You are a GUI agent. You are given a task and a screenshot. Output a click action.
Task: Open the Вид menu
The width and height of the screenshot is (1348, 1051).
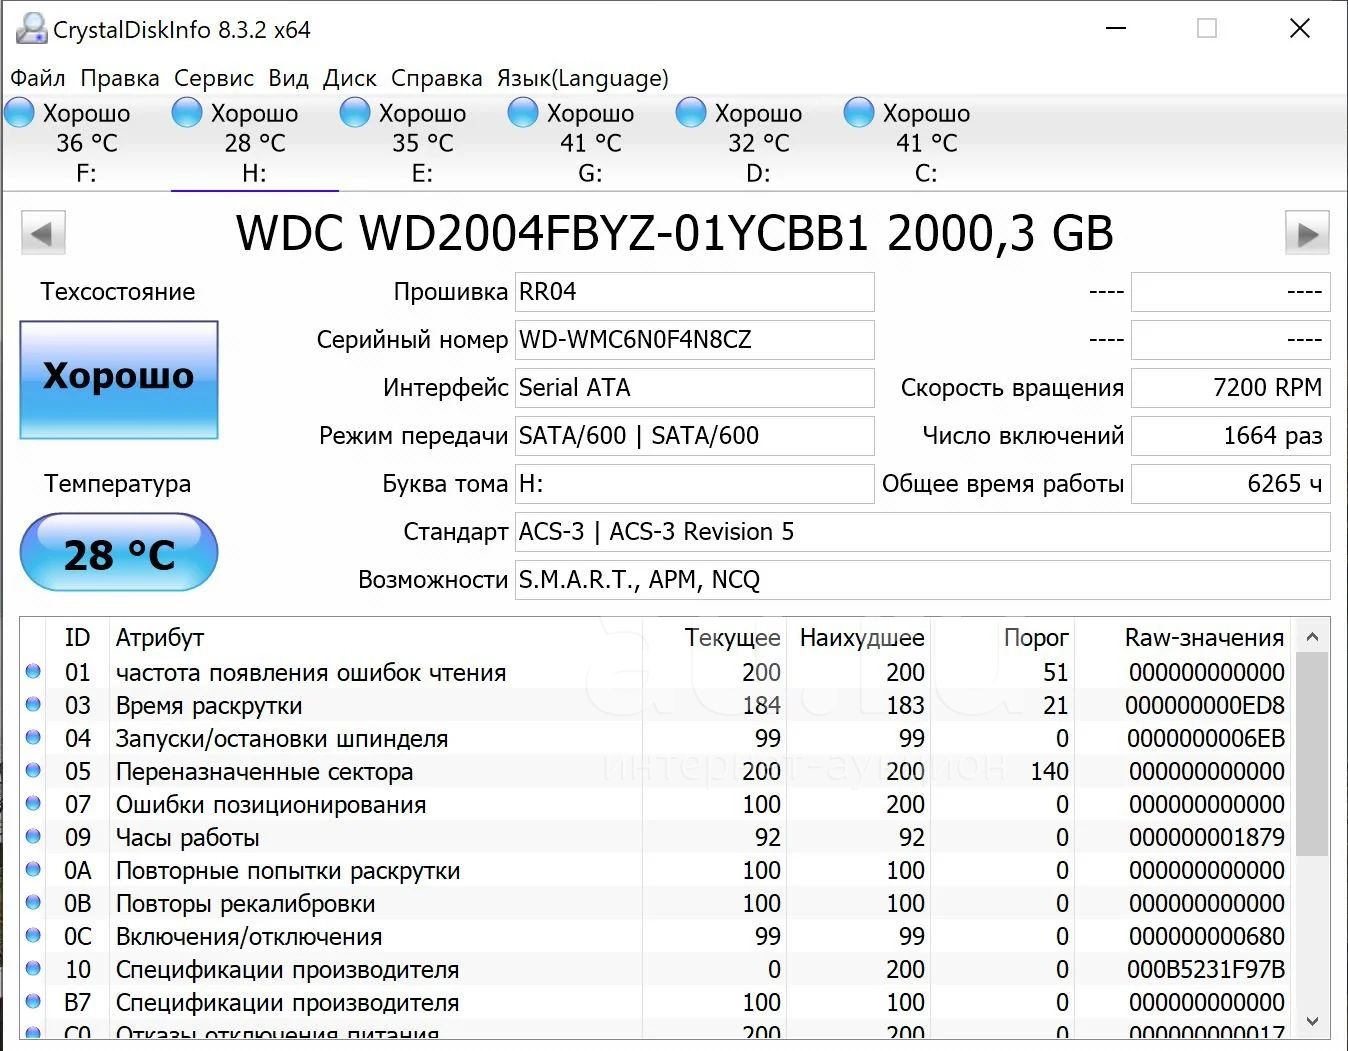289,78
